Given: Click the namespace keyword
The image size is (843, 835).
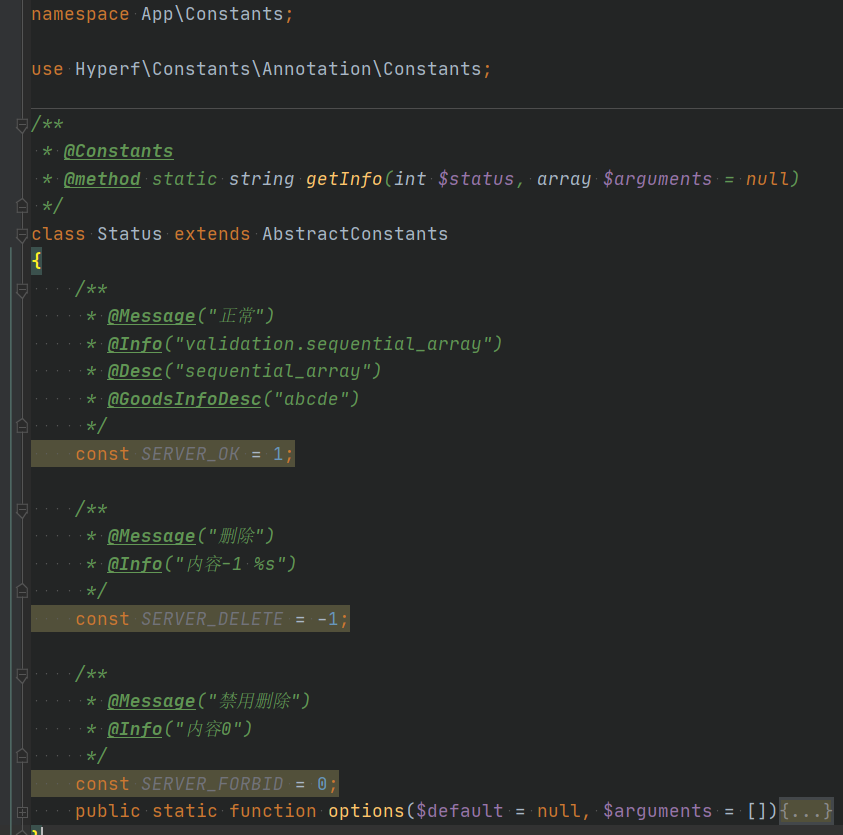Looking at the screenshot, I should tap(80, 14).
